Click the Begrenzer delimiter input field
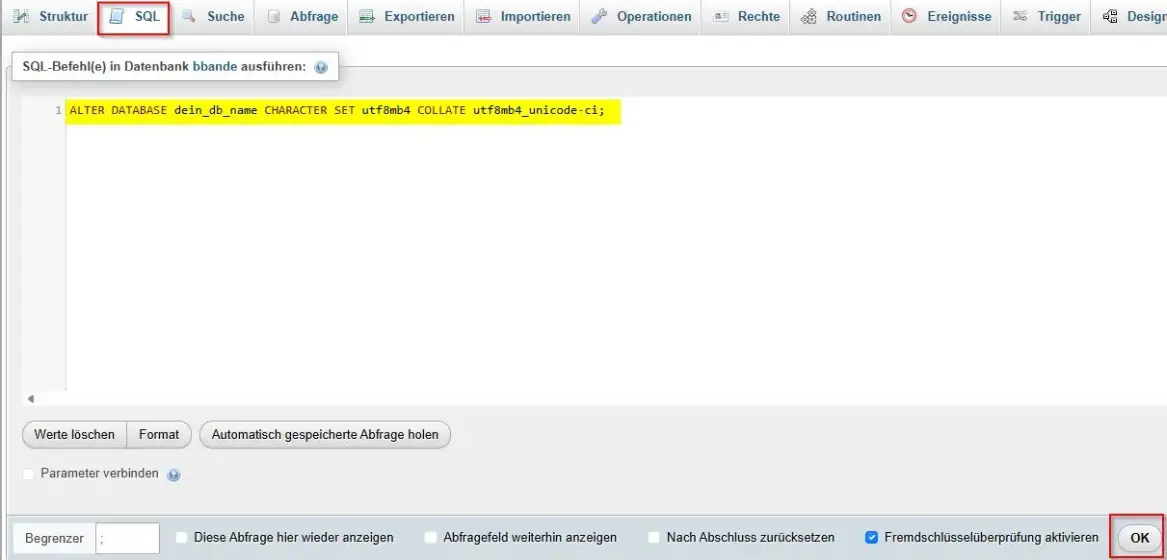This screenshot has width=1167, height=560. click(127, 538)
